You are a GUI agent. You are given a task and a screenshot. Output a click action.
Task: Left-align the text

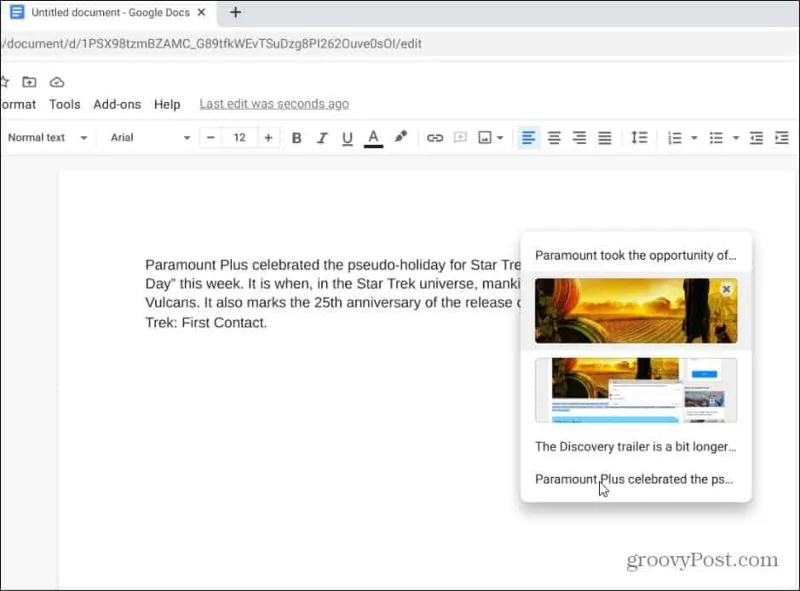[529, 138]
